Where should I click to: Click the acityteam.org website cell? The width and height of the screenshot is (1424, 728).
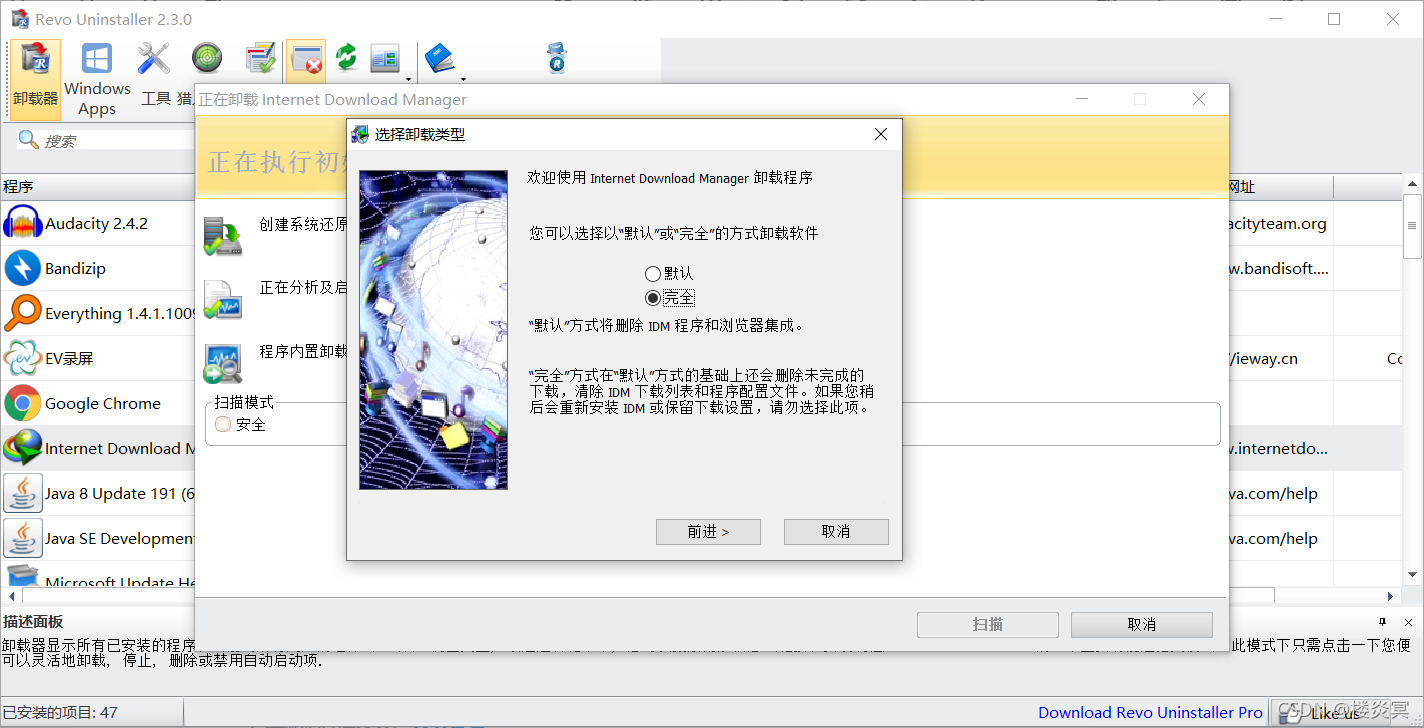click(x=1280, y=224)
